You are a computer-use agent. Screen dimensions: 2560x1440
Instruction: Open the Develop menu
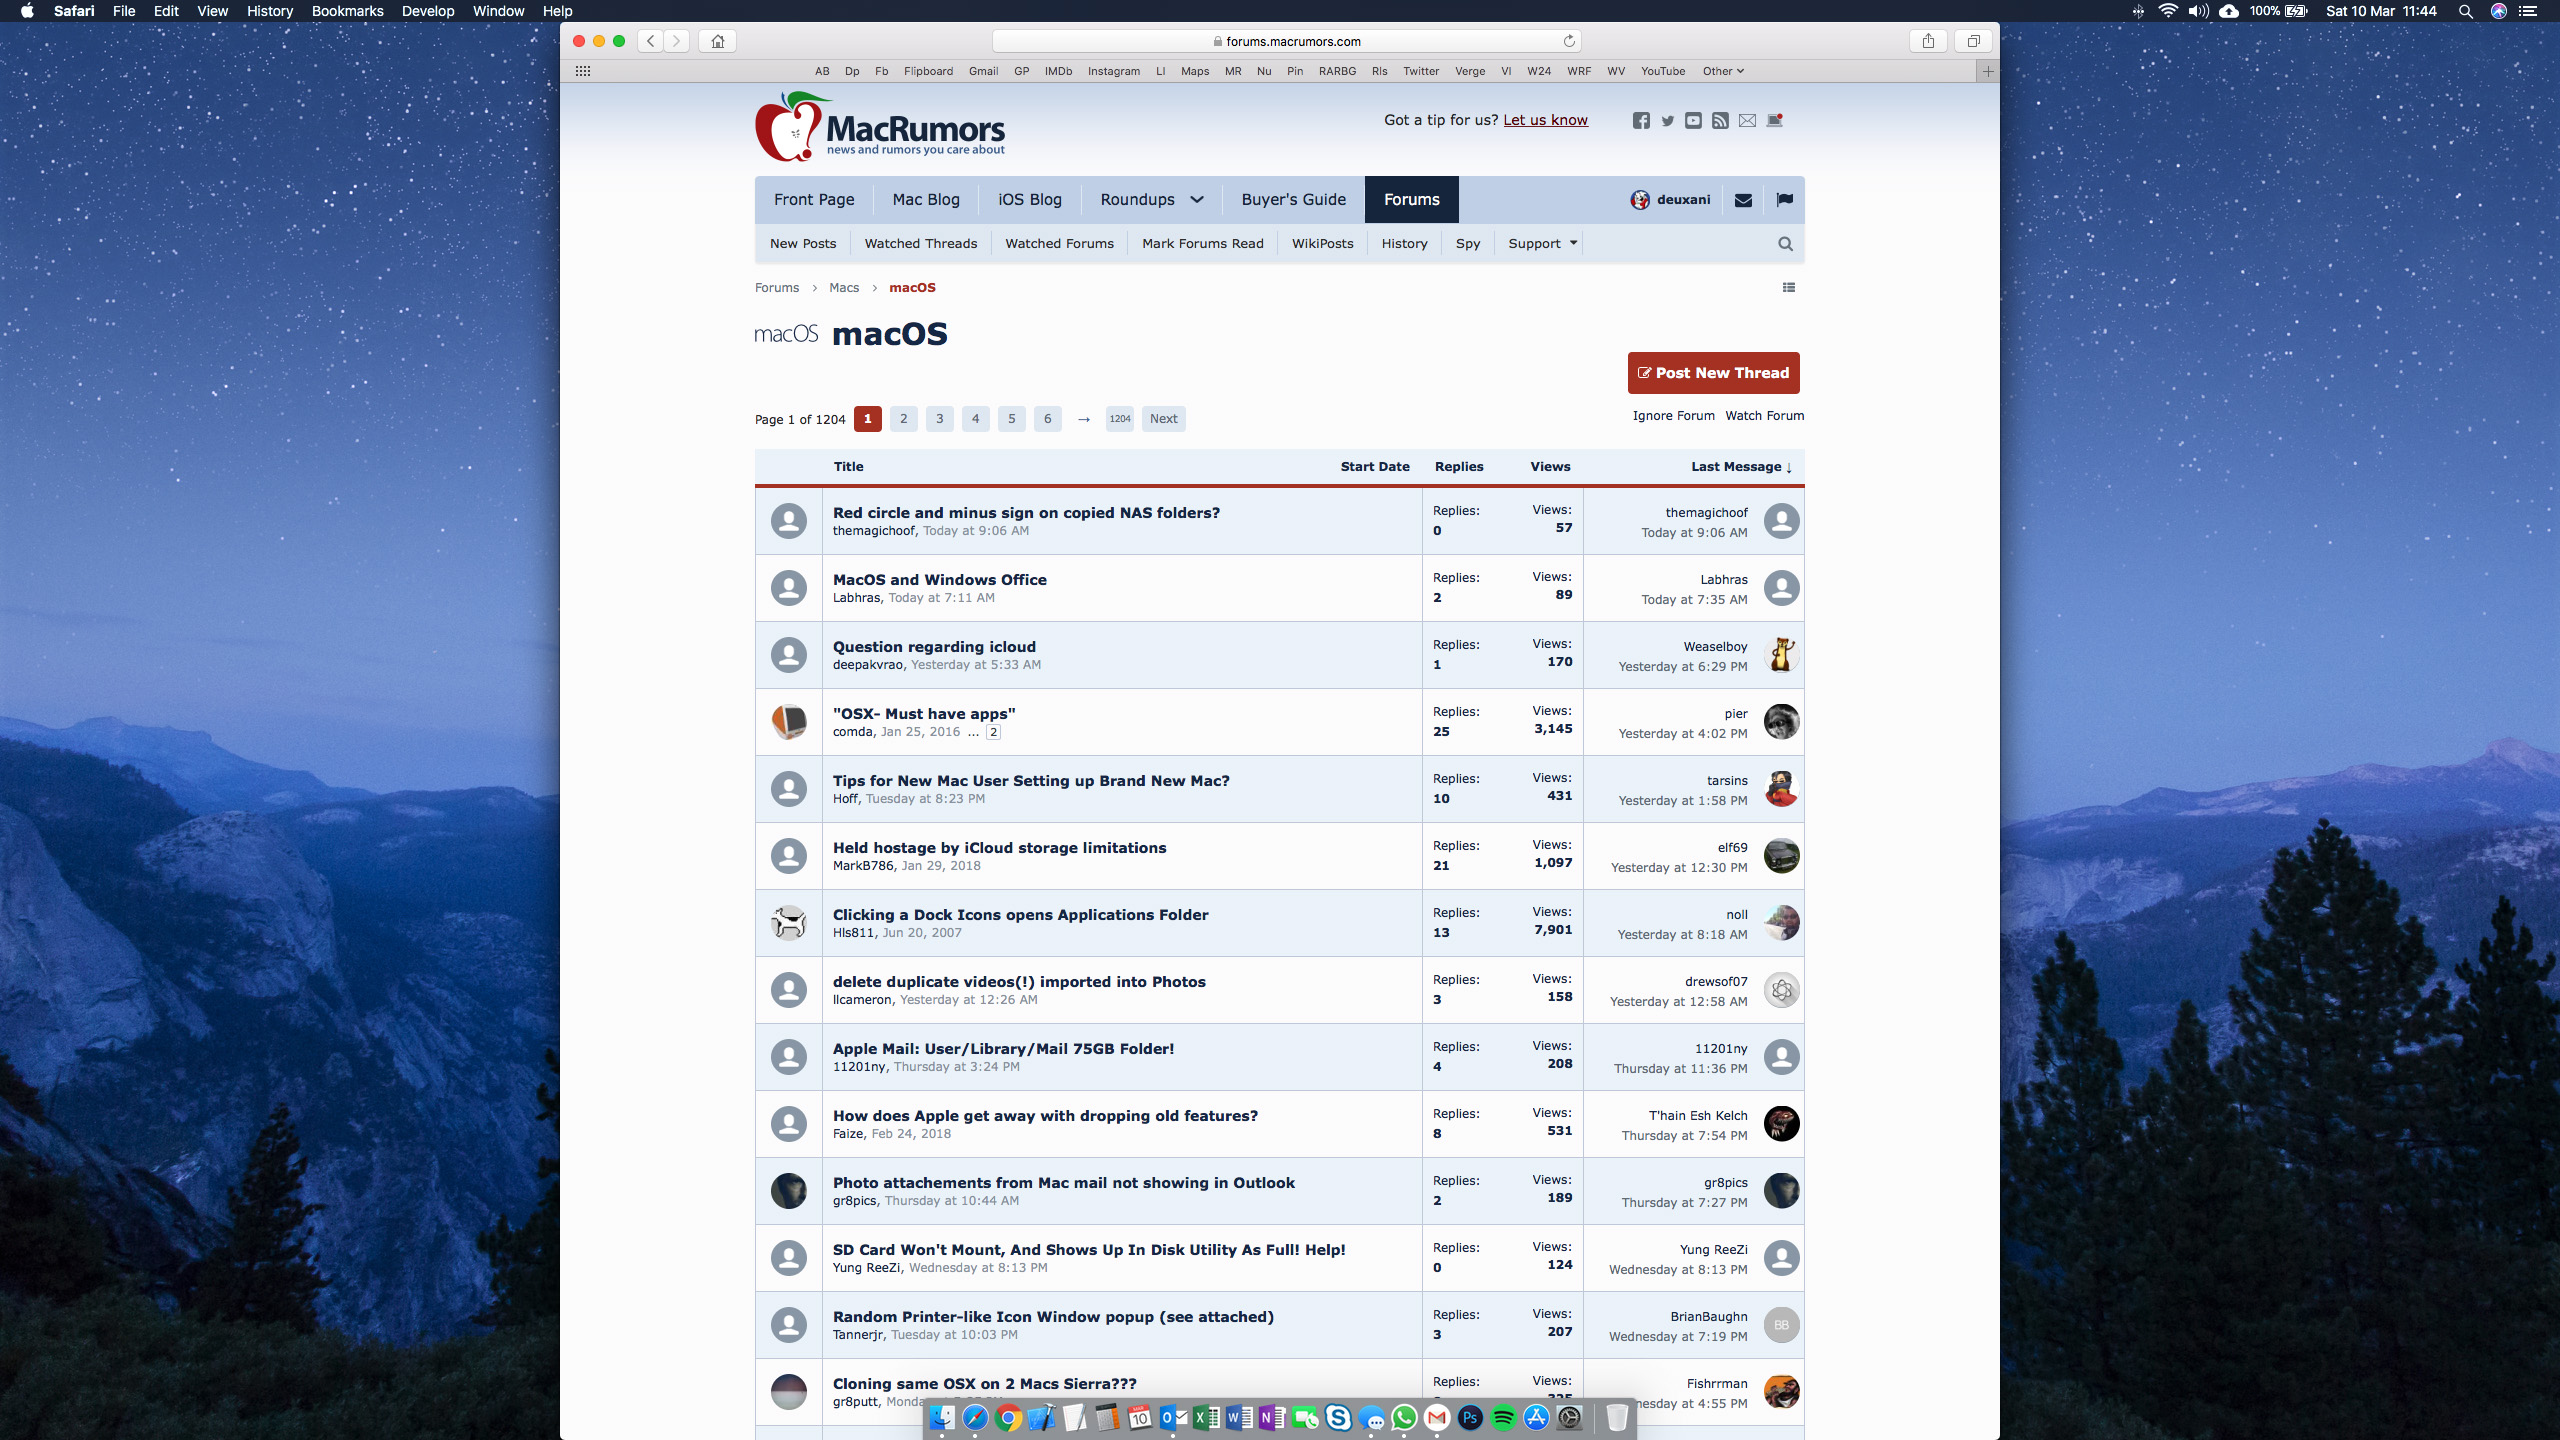[428, 11]
